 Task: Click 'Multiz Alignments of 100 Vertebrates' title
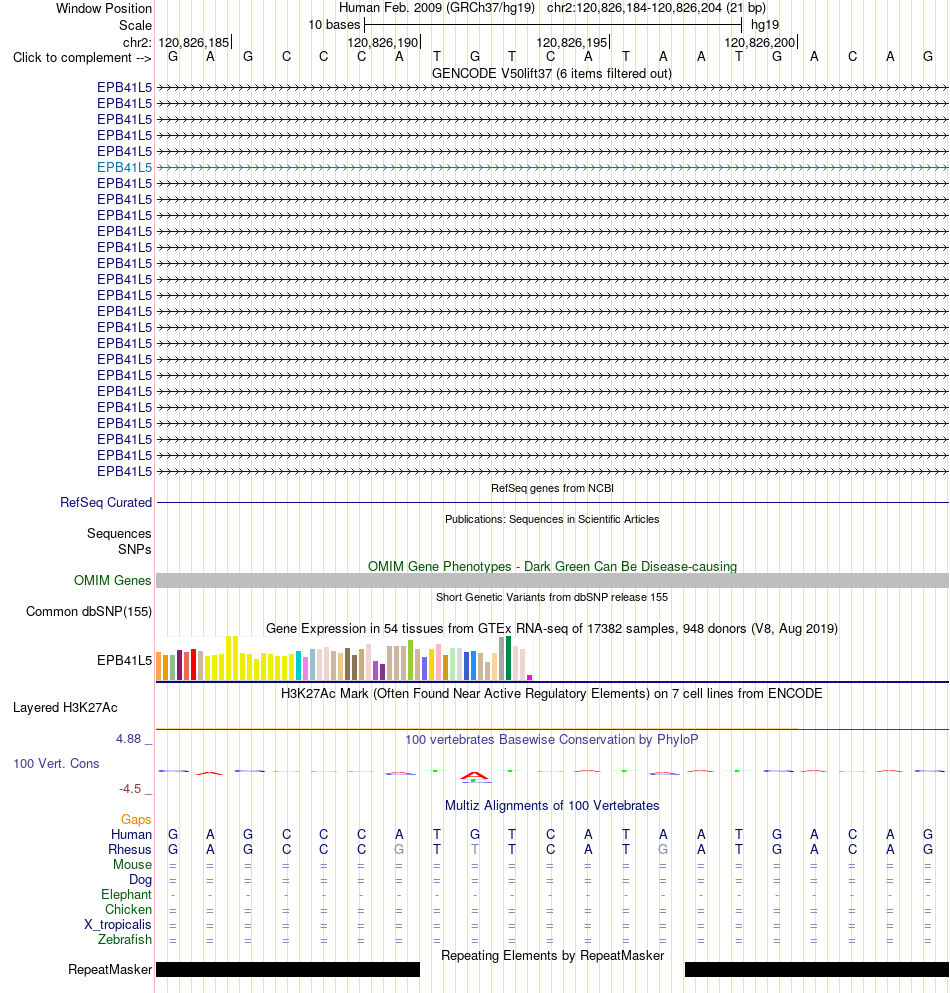[552, 806]
